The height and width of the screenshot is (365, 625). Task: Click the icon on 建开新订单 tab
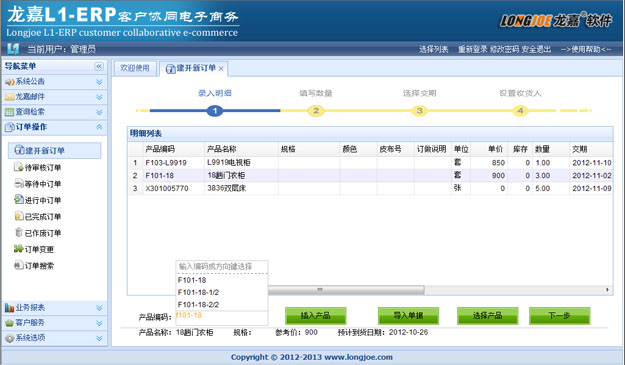170,69
